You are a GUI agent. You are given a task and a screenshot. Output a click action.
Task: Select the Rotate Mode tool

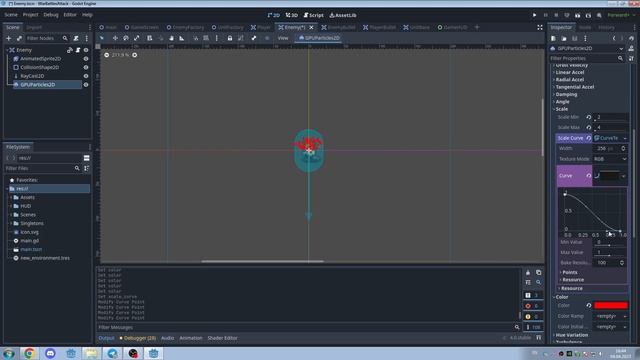126,38
